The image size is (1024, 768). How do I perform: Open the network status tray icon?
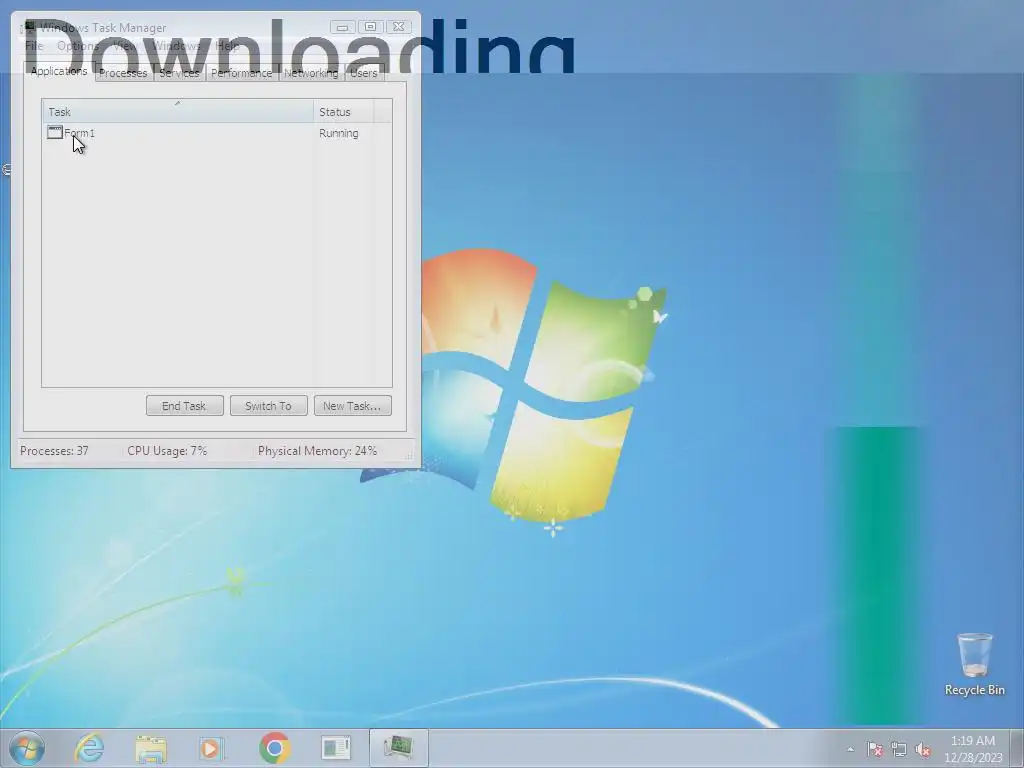[x=899, y=750]
